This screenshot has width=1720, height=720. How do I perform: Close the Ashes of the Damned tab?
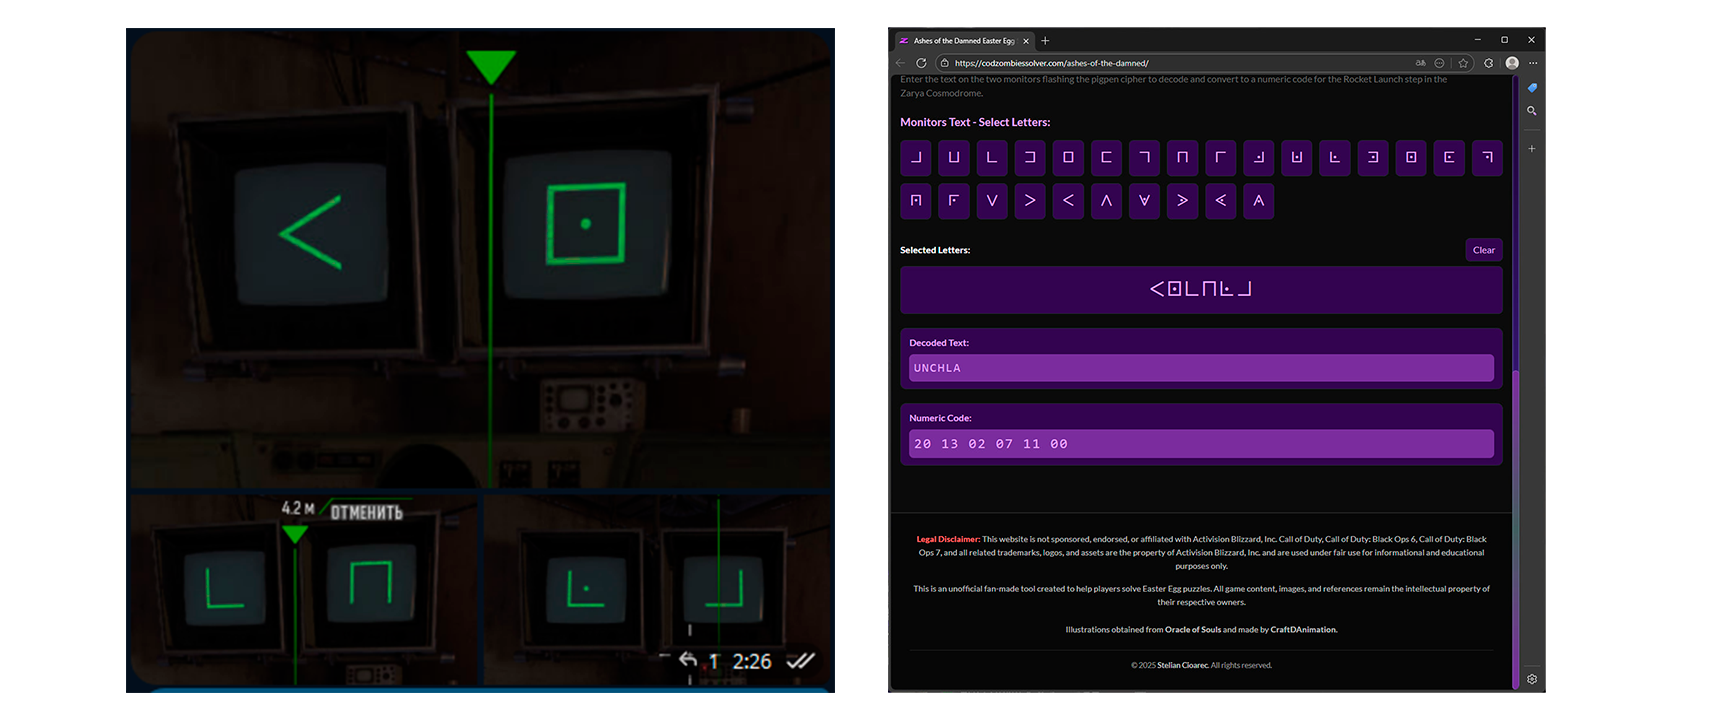click(1026, 41)
